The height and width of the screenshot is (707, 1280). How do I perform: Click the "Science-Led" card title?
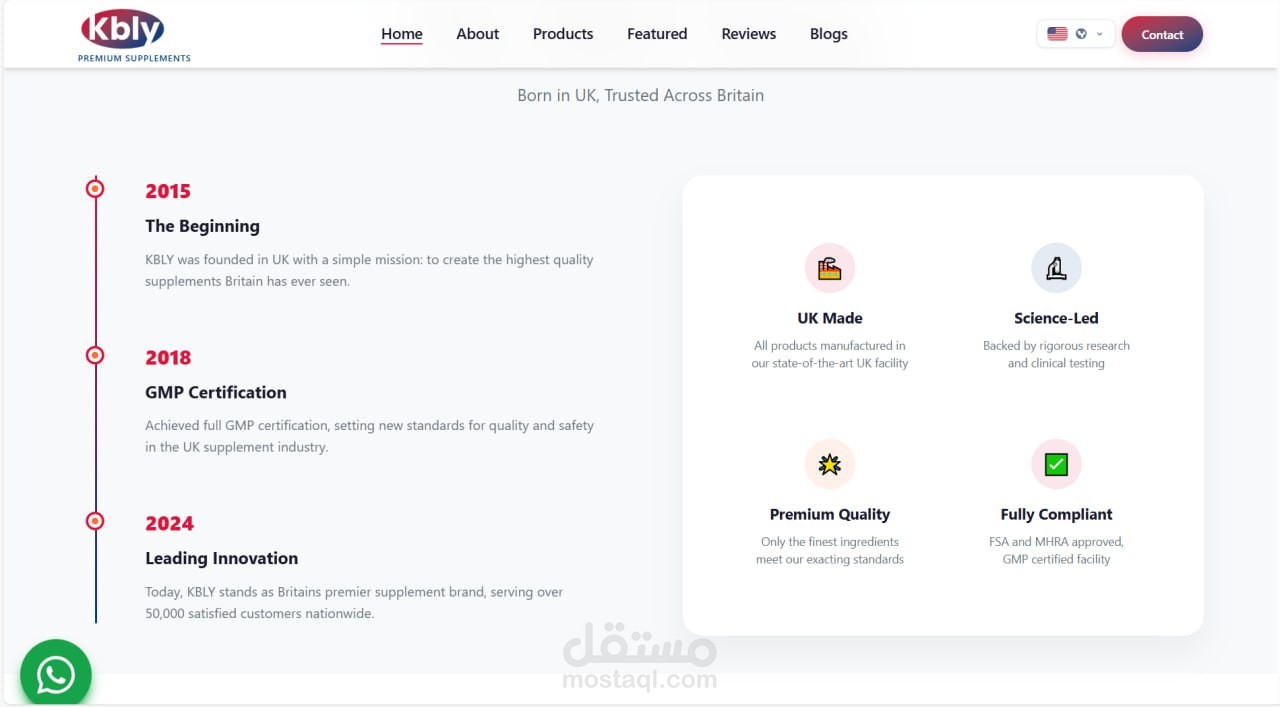coord(1056,318)
